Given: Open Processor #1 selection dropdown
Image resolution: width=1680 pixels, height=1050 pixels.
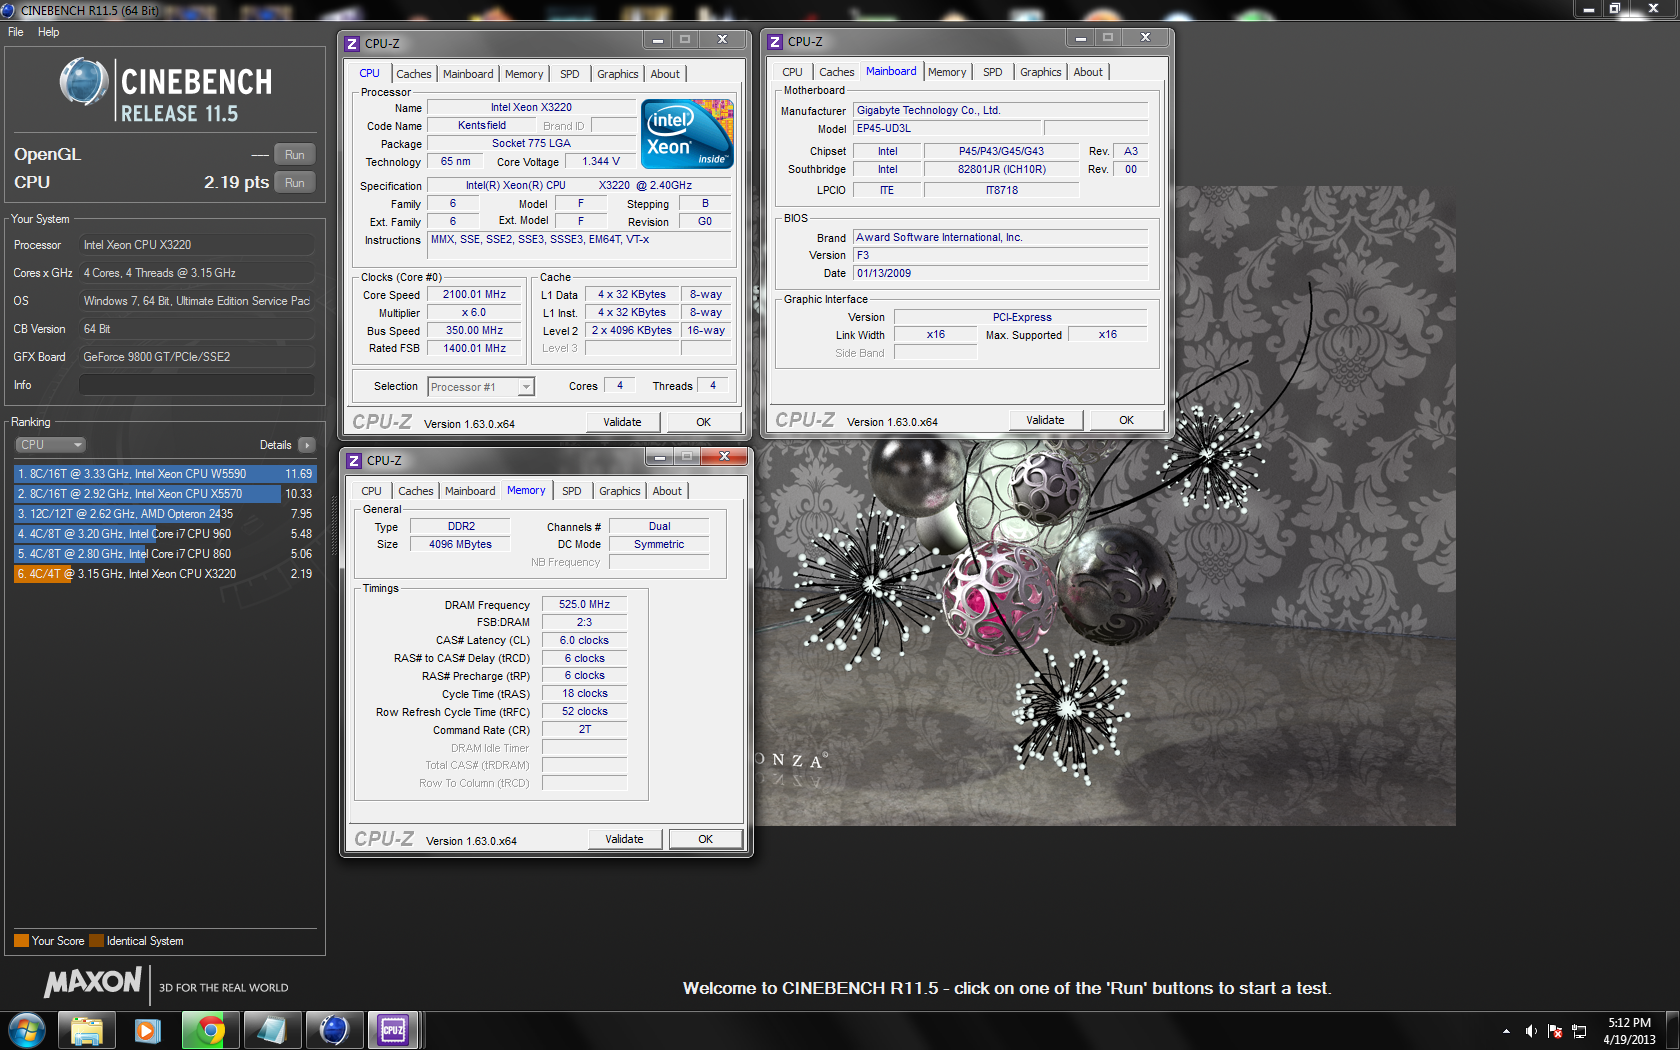Looking at the screenshot, I should (481, 387).
